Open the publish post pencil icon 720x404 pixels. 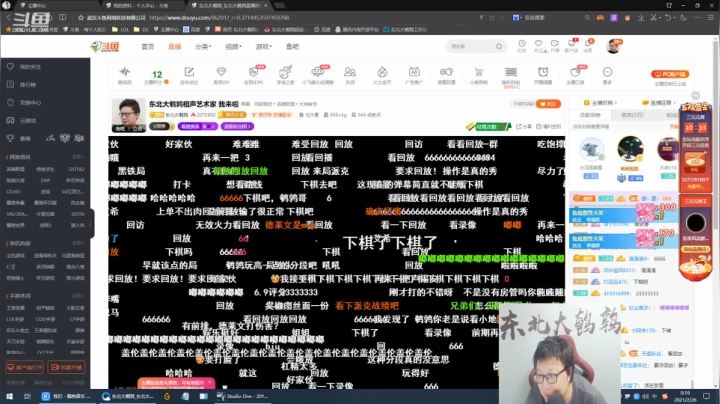coord(189,72)
